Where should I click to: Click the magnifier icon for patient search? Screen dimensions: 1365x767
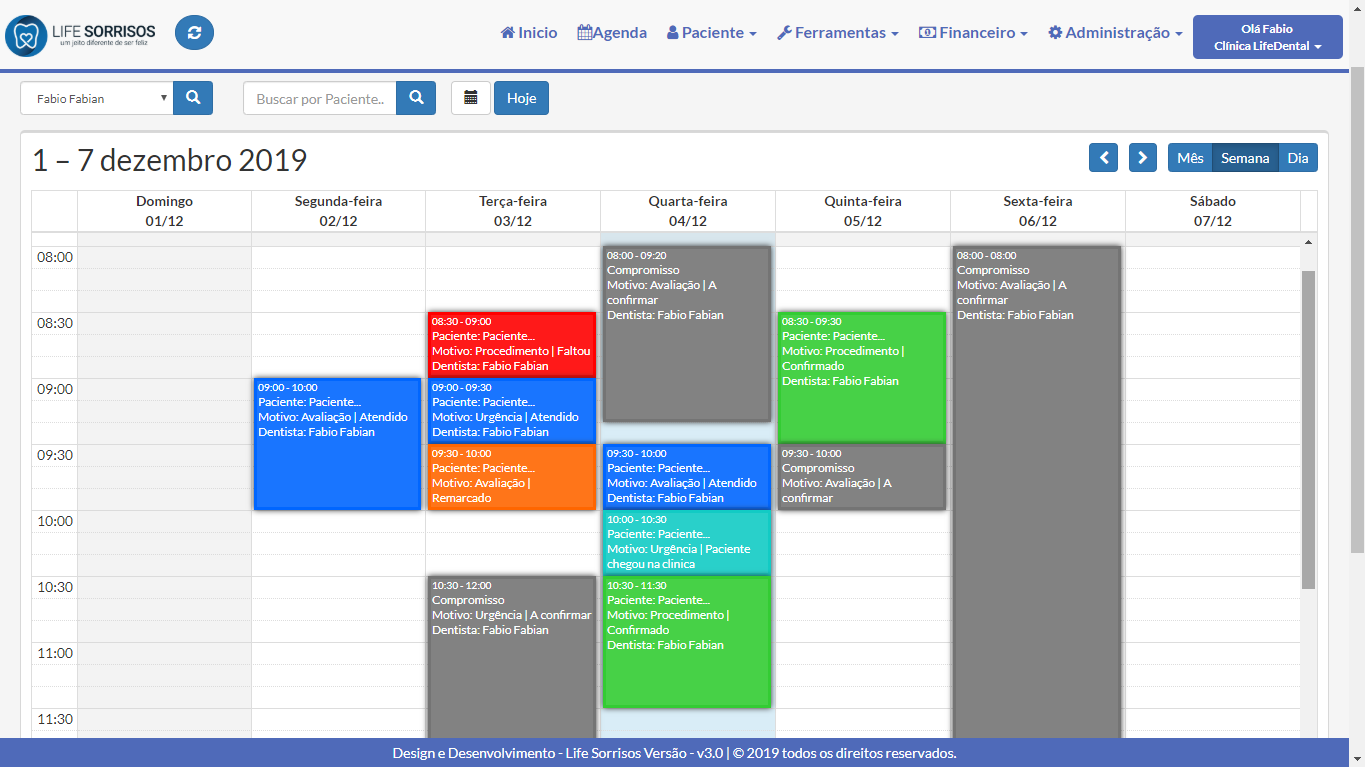tap(415, 97)
